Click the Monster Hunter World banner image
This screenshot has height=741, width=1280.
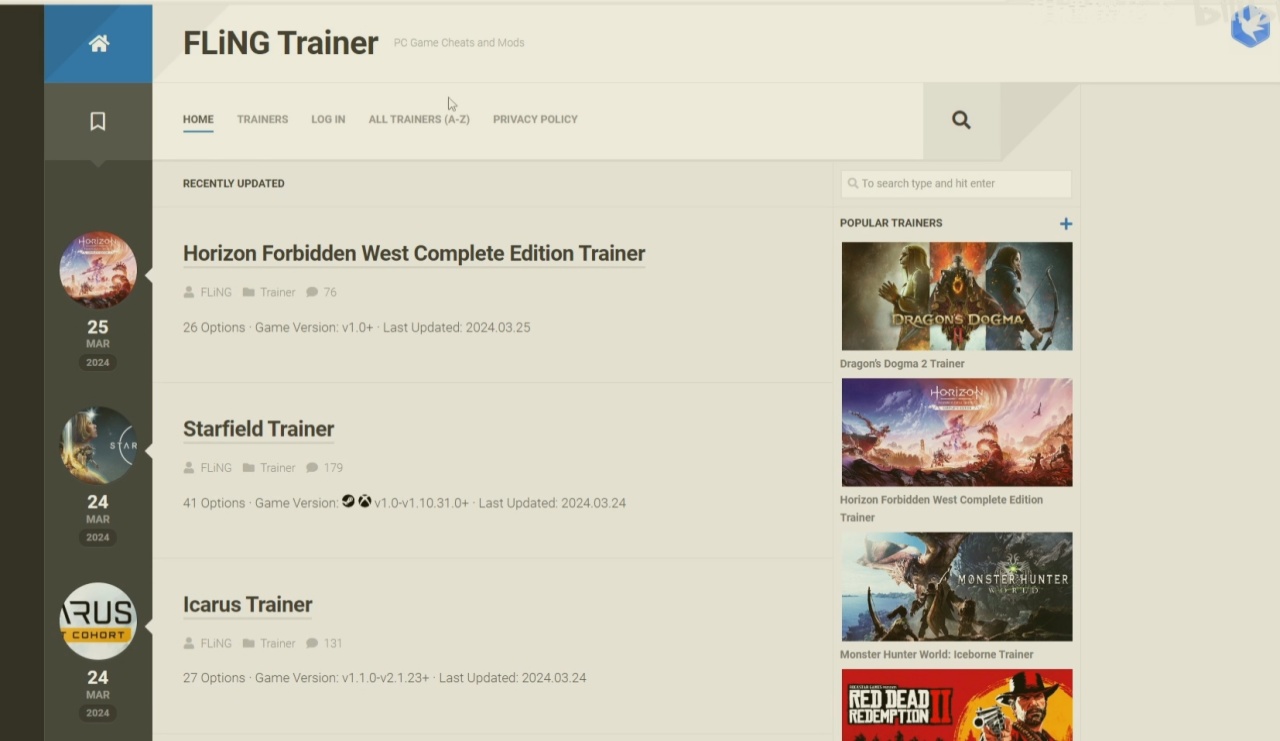tap(957, 586)
